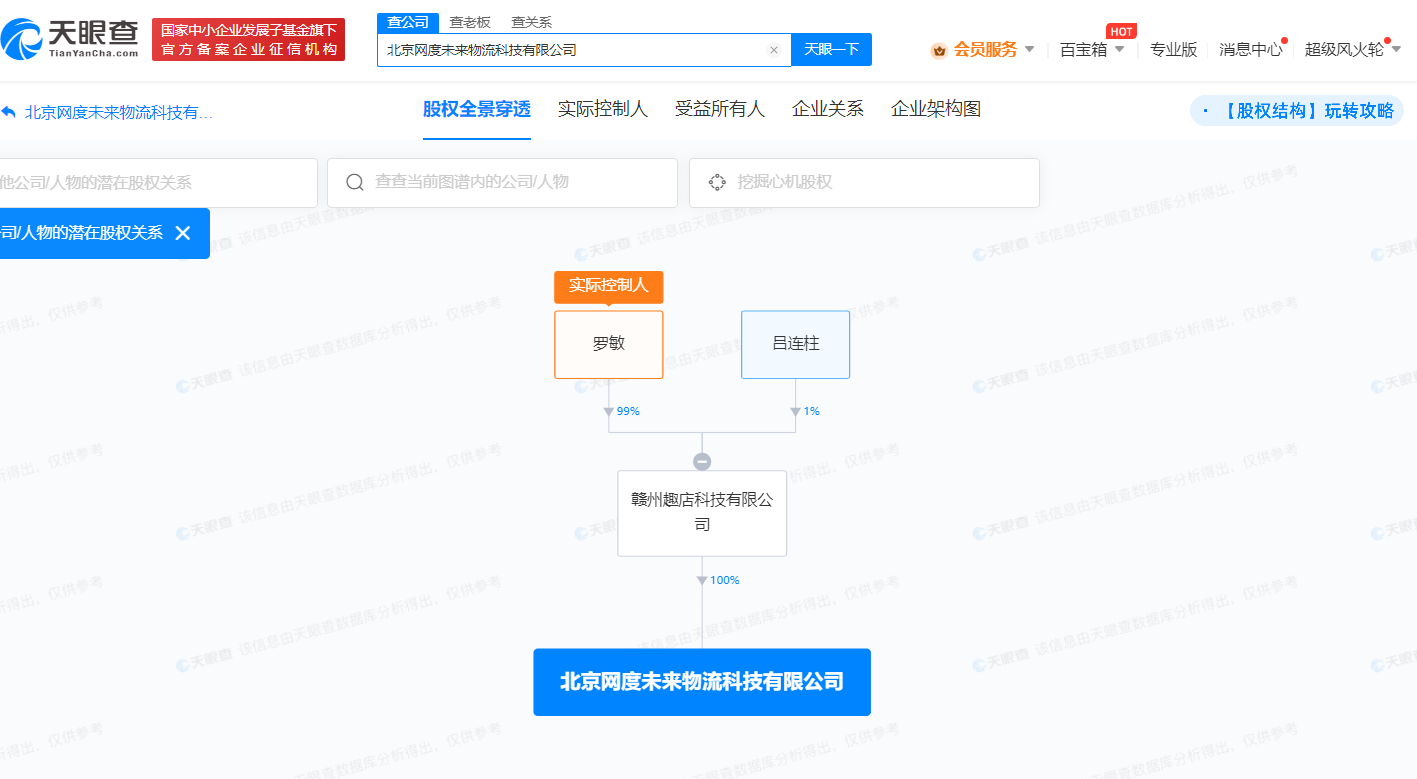Click the 挖掘心机股权 button
1417x779 pixels.
coord(864,182)
